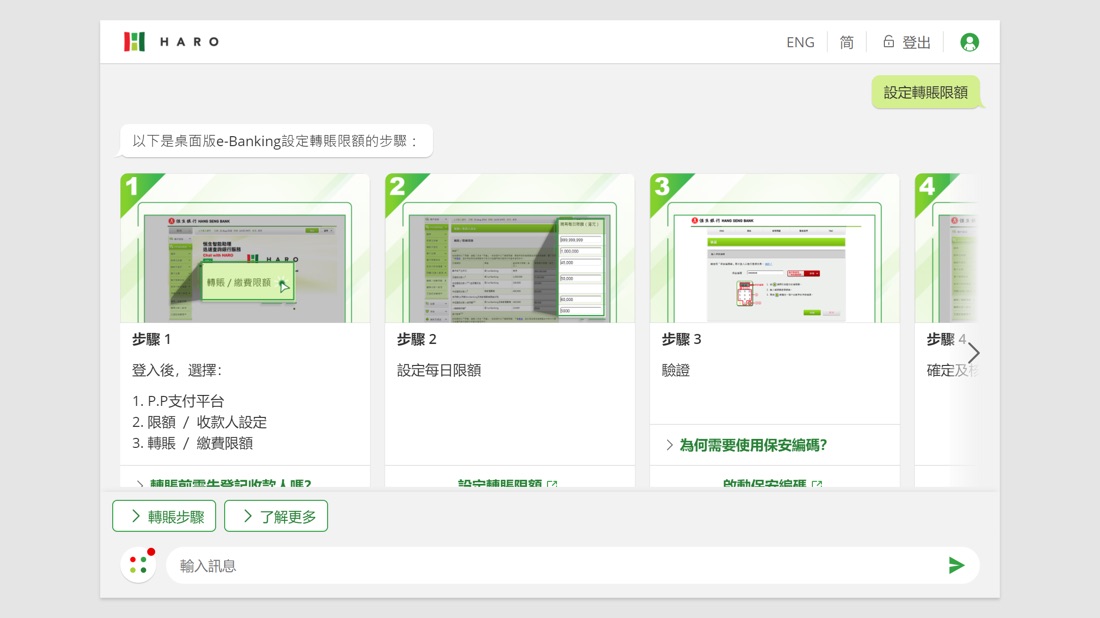Click the HARO logo
Viewport: 1100px width, 618px height.
(172, 42)
